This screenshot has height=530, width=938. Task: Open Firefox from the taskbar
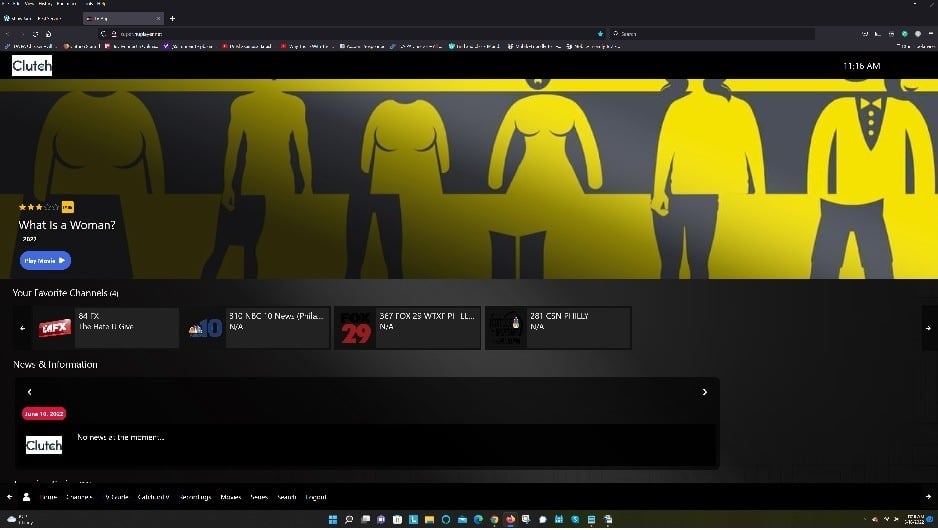tap(510, 520)
